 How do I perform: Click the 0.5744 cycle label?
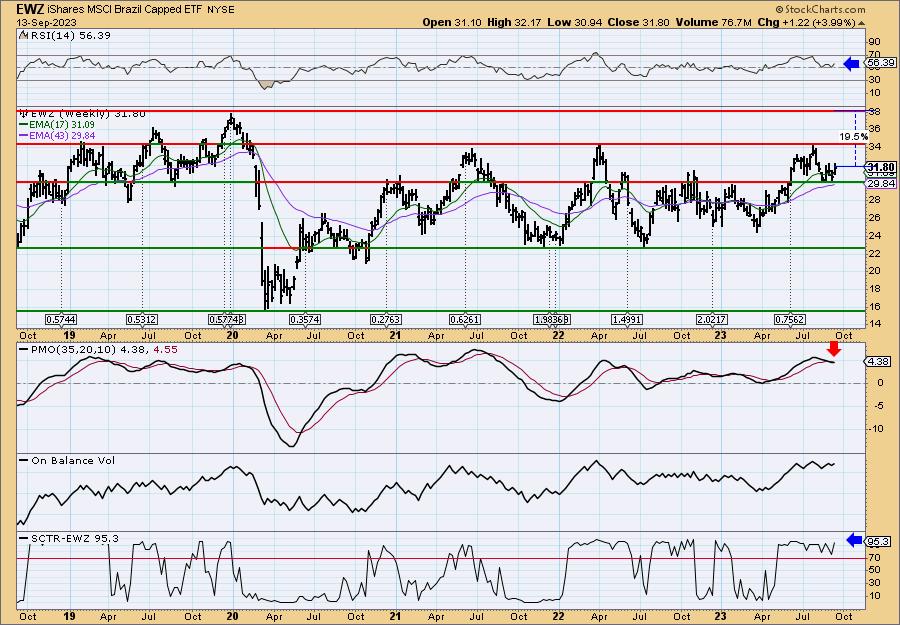tap(61, 319)
